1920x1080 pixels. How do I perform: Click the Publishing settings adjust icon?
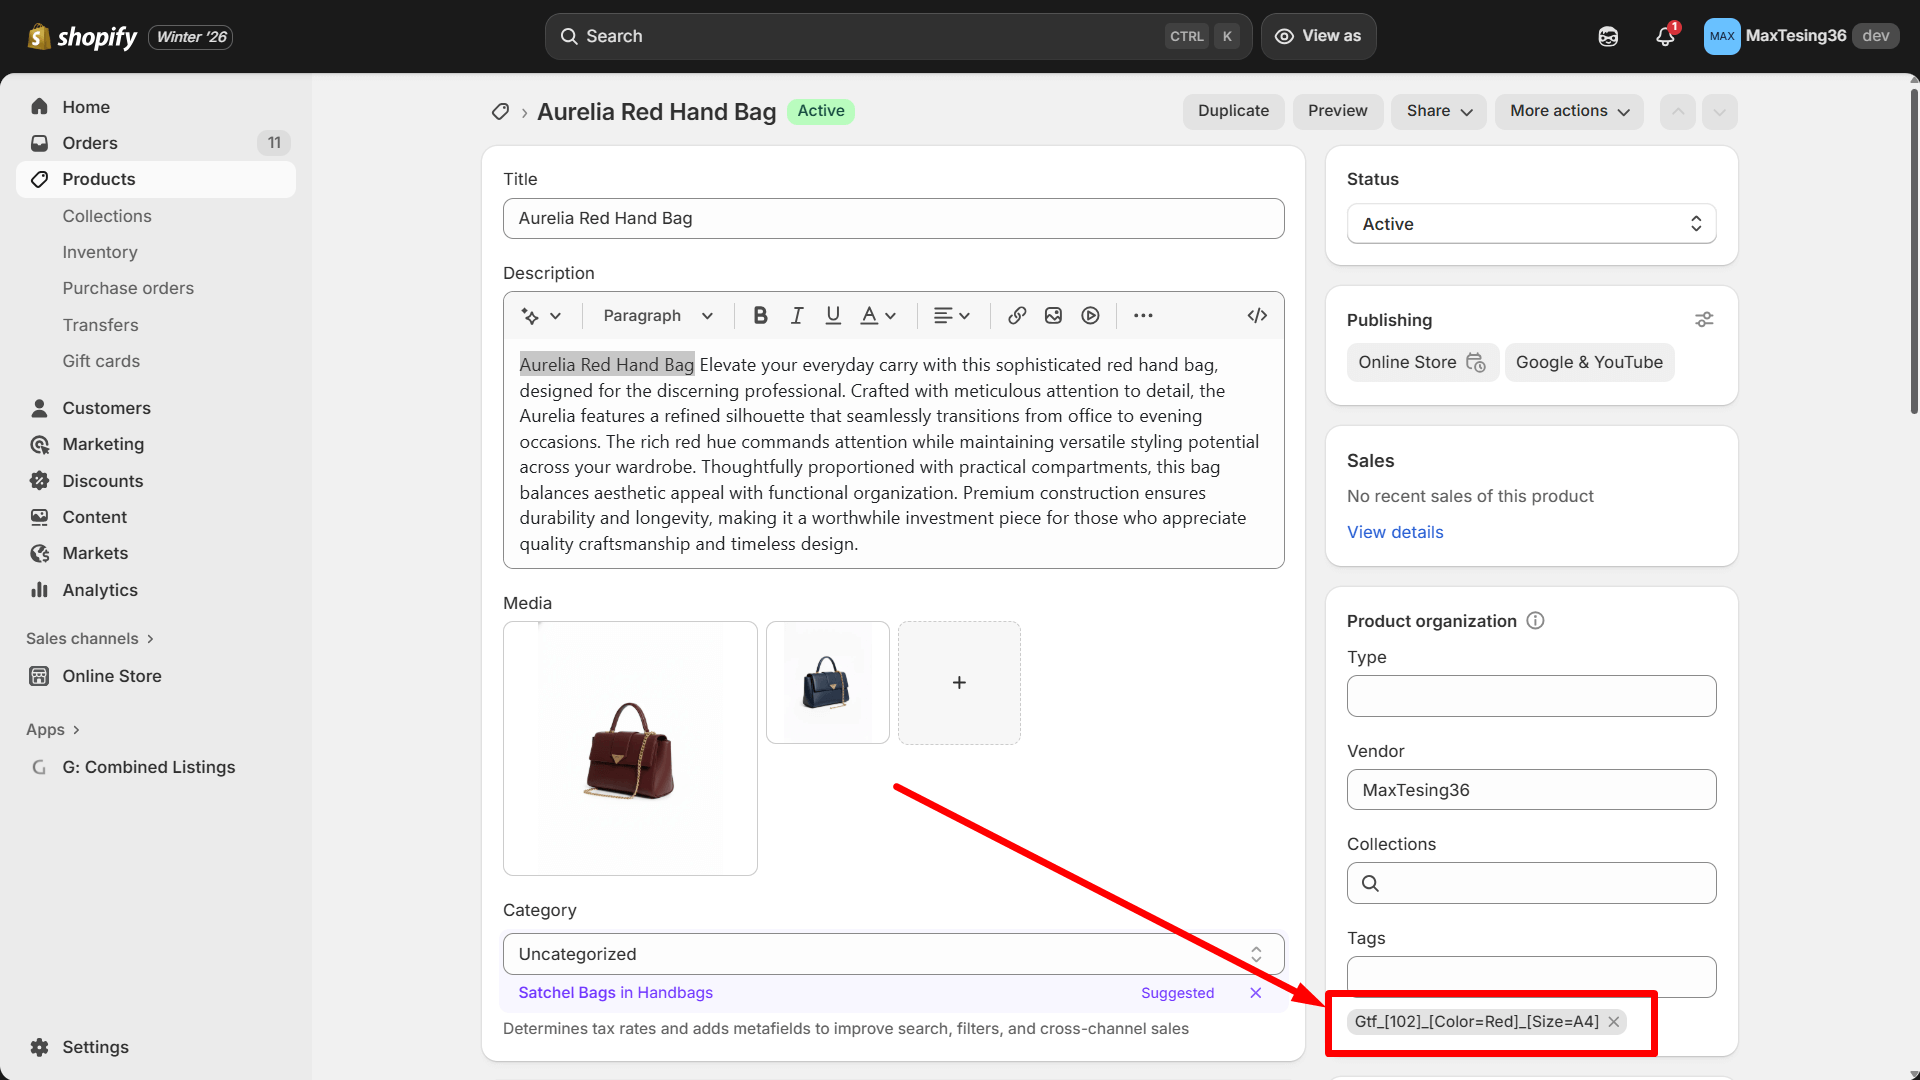click(x=1705, y=319)
